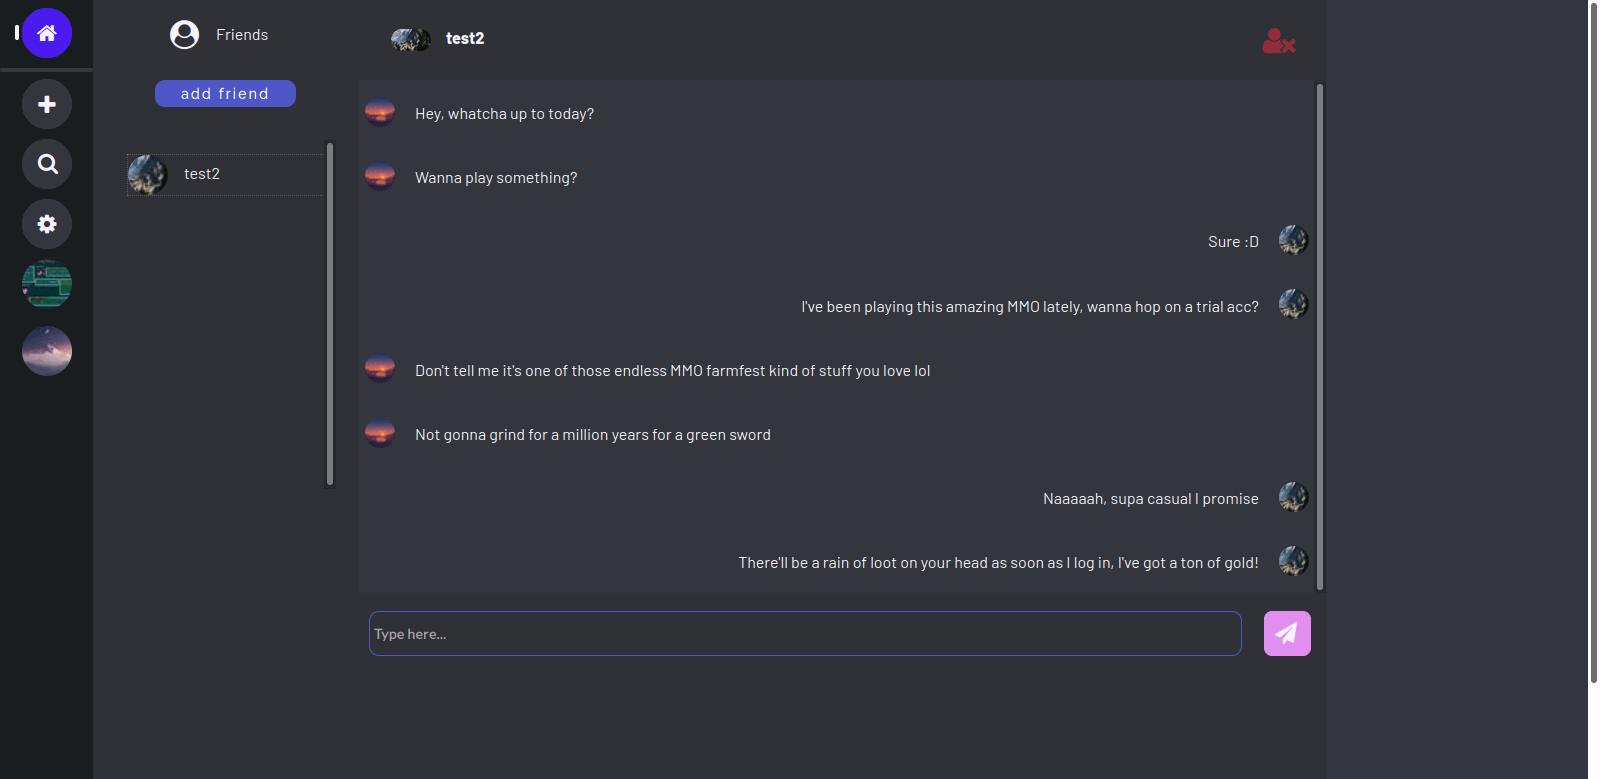1600x779 pixels.
Task: Send a message with the paper plane icon
Action: pyautogui.click(x=1287, y=633)
